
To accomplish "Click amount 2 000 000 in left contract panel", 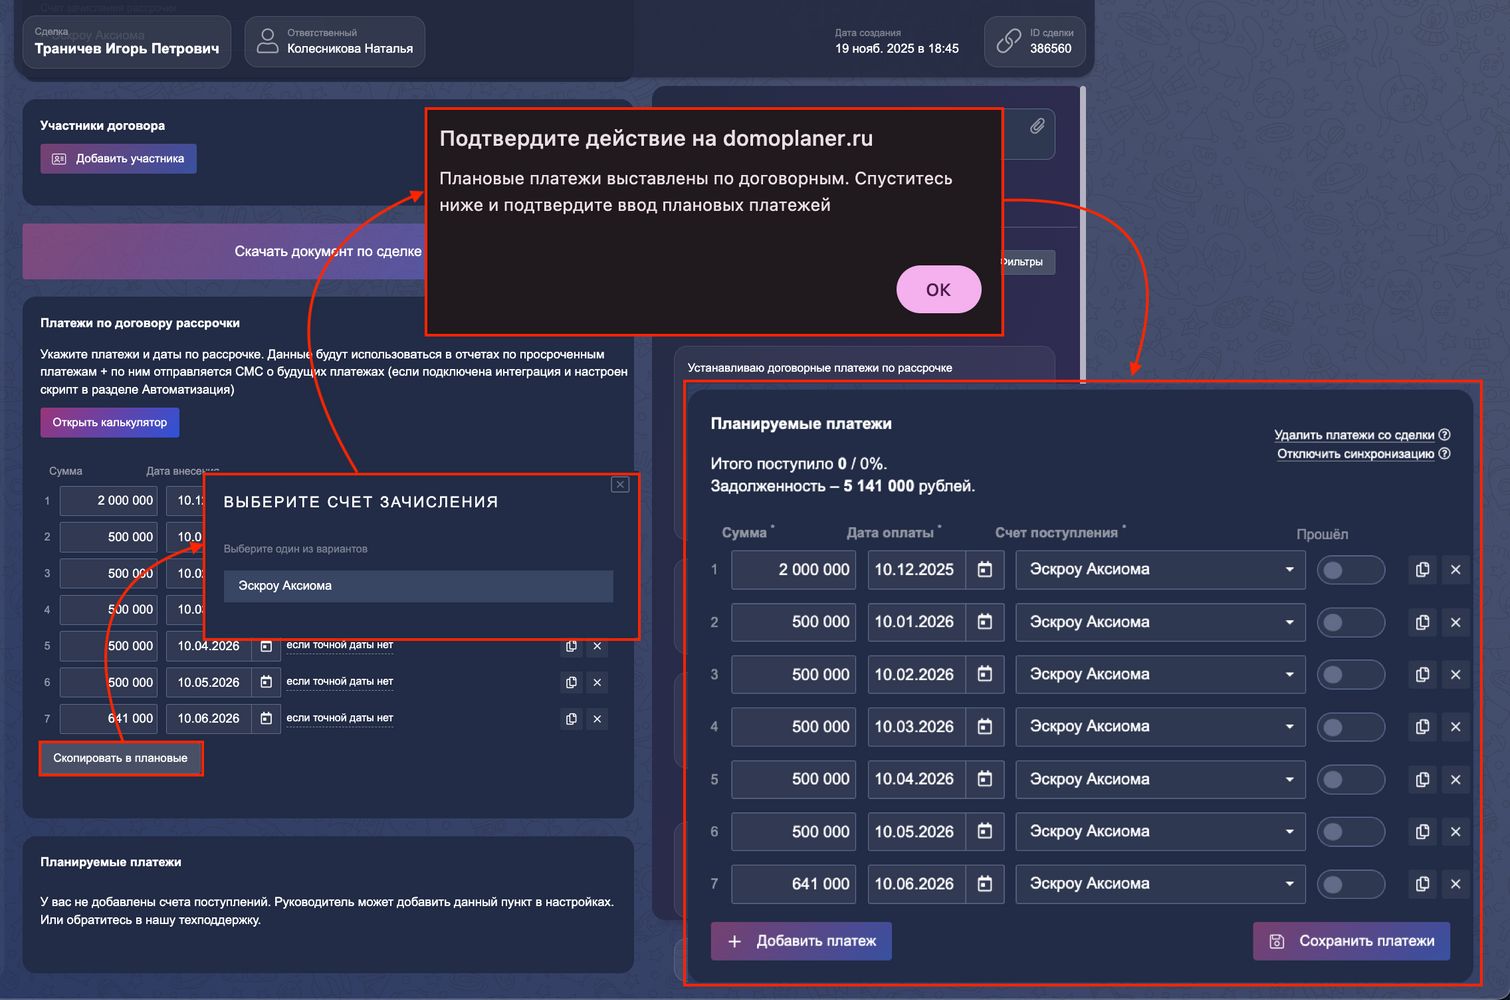I will point(108,501).
